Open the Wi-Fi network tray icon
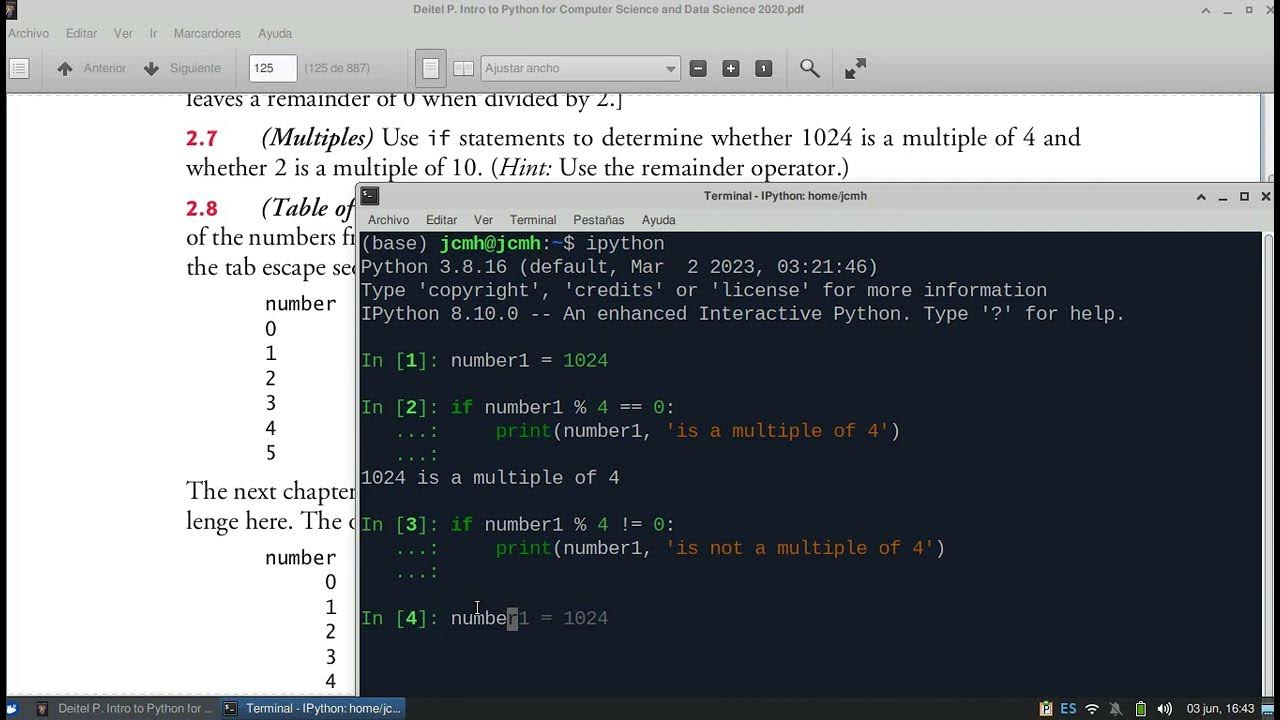The height and width of the screenshot is (720, 1280). coord(1092,708)
